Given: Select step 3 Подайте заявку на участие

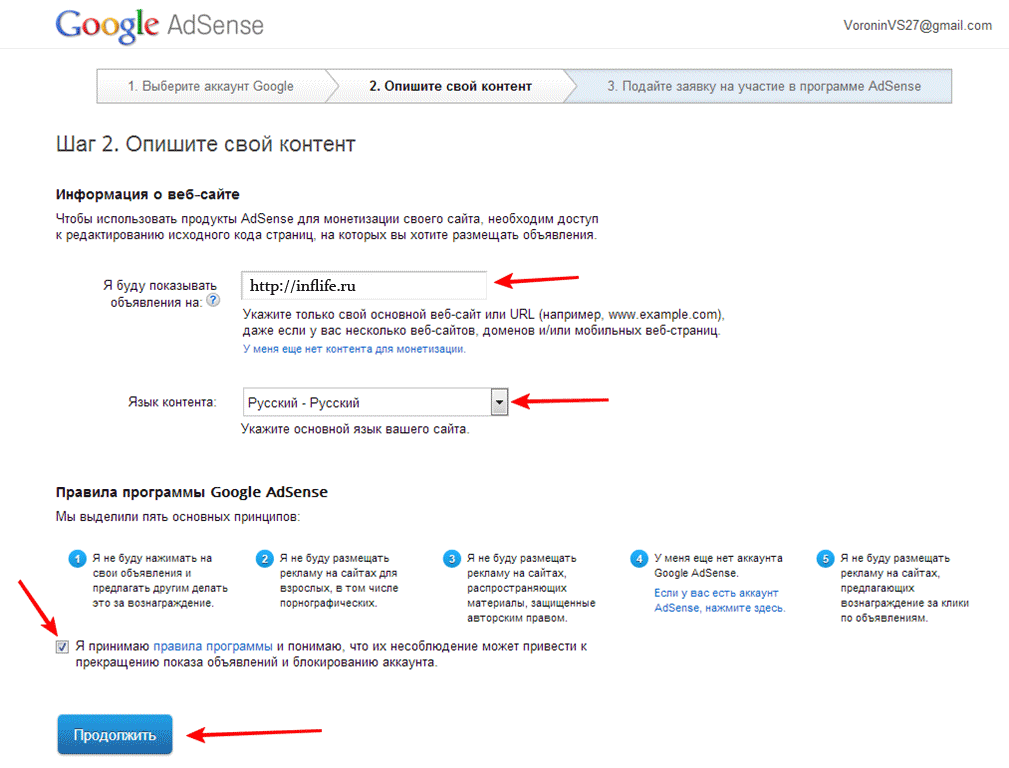Looking at the screenshot, I should click(764, 86).
